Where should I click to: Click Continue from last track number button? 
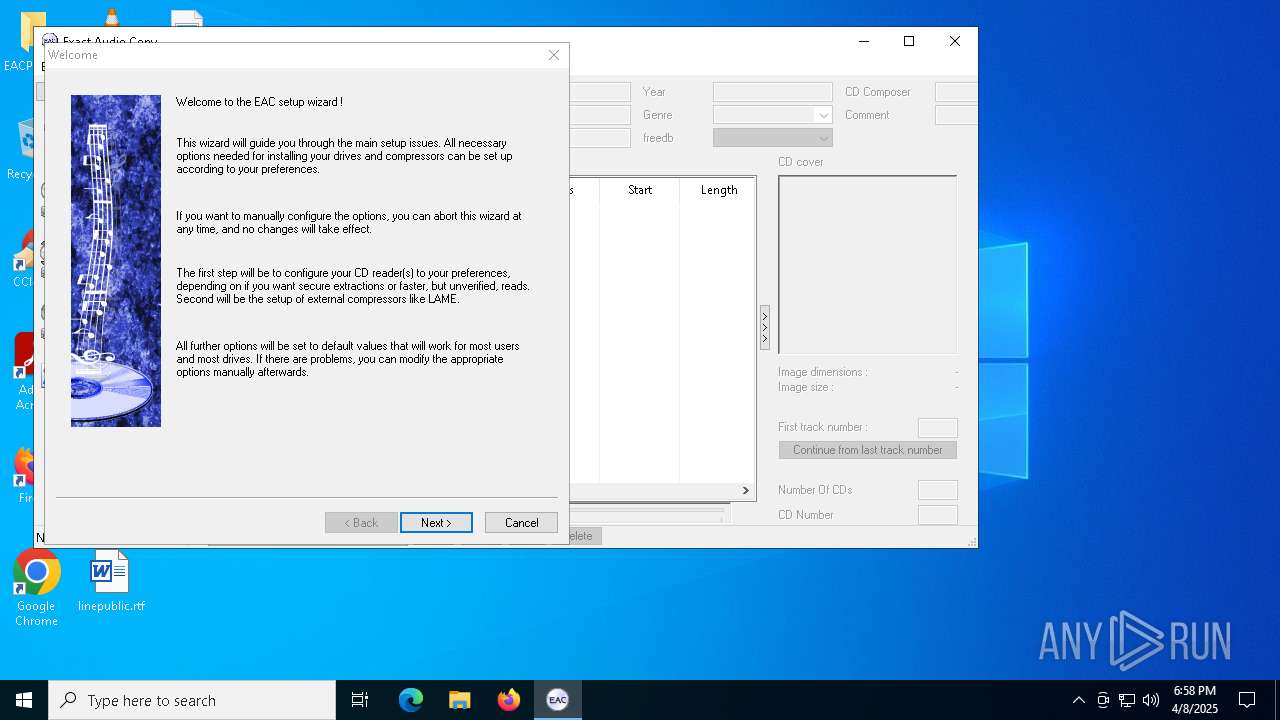pos(867,450)
